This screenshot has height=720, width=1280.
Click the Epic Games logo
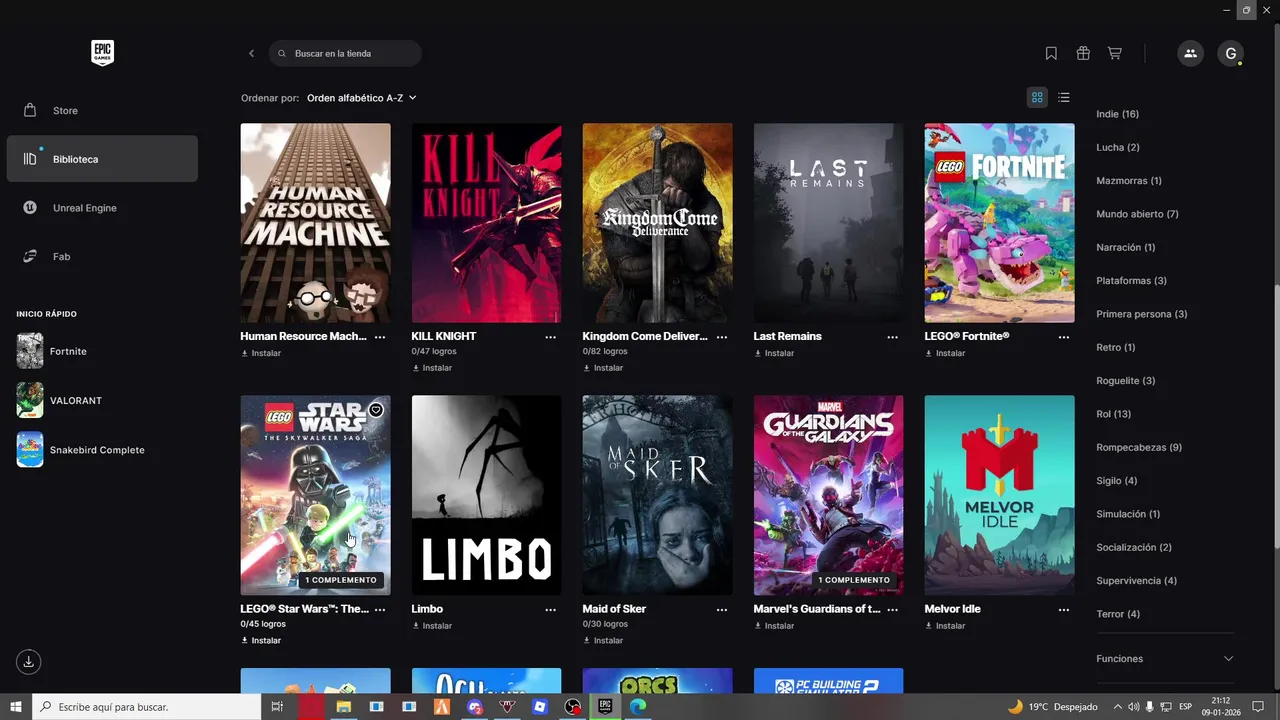(102, 53)
